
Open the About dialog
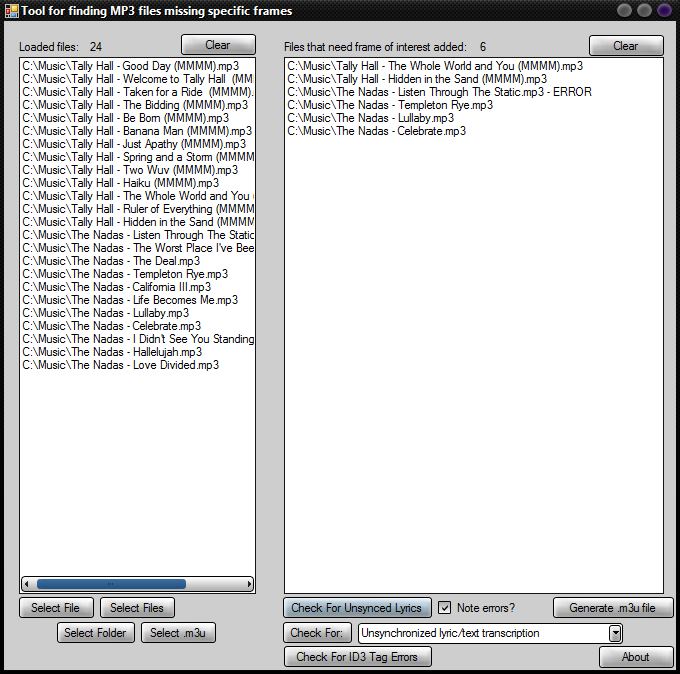tap(636, 657)
